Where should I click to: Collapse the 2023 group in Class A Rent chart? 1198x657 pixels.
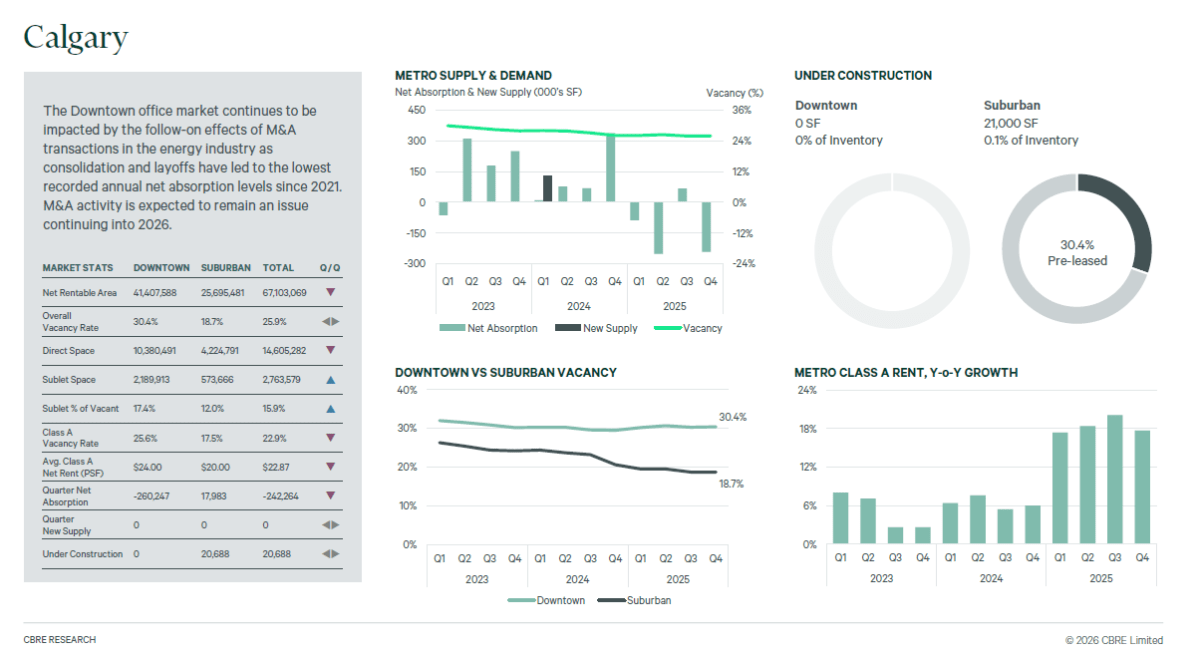tap(881, 576)
